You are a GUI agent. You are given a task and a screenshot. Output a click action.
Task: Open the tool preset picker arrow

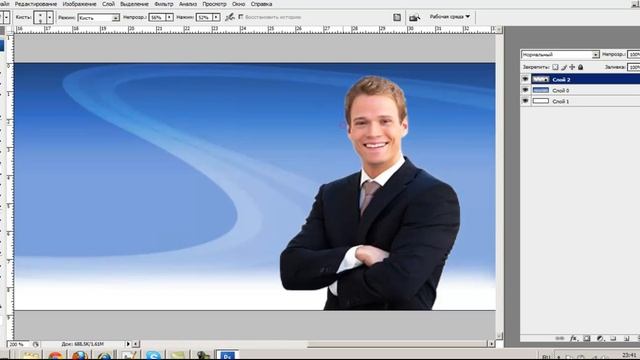tap(7, 18)
